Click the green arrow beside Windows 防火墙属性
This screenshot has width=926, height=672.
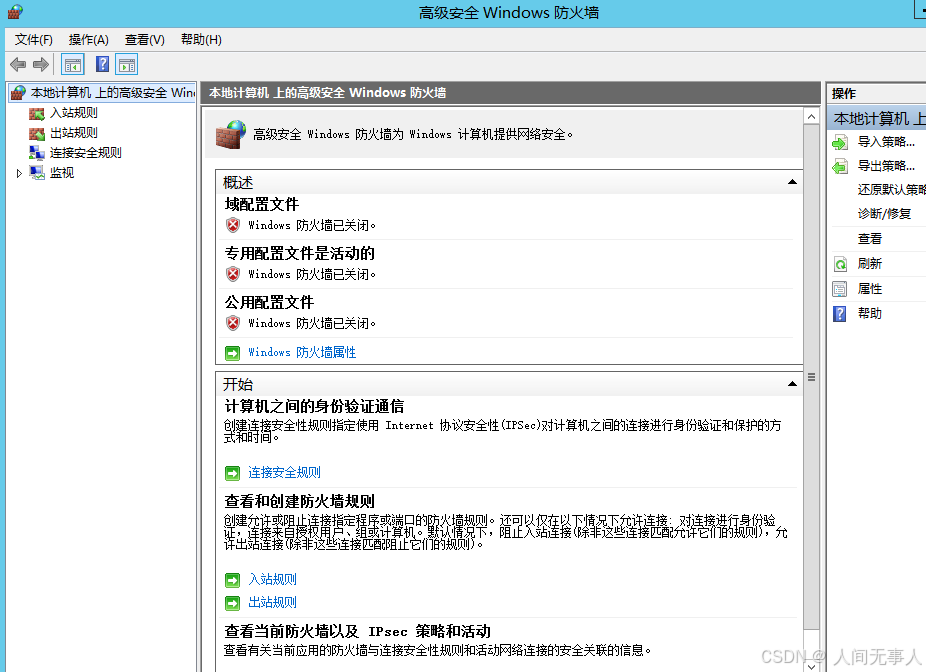coord(233,353)
